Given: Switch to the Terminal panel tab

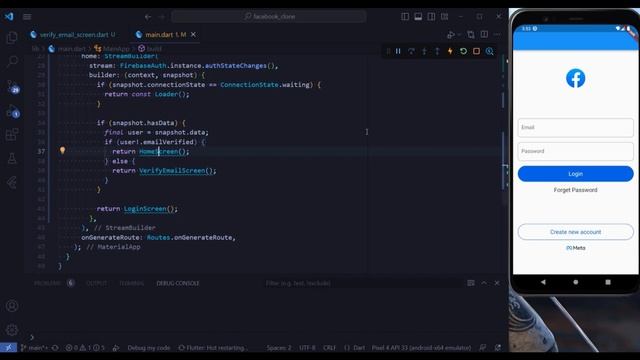Looking at the screenshot, I should point(131,283).
